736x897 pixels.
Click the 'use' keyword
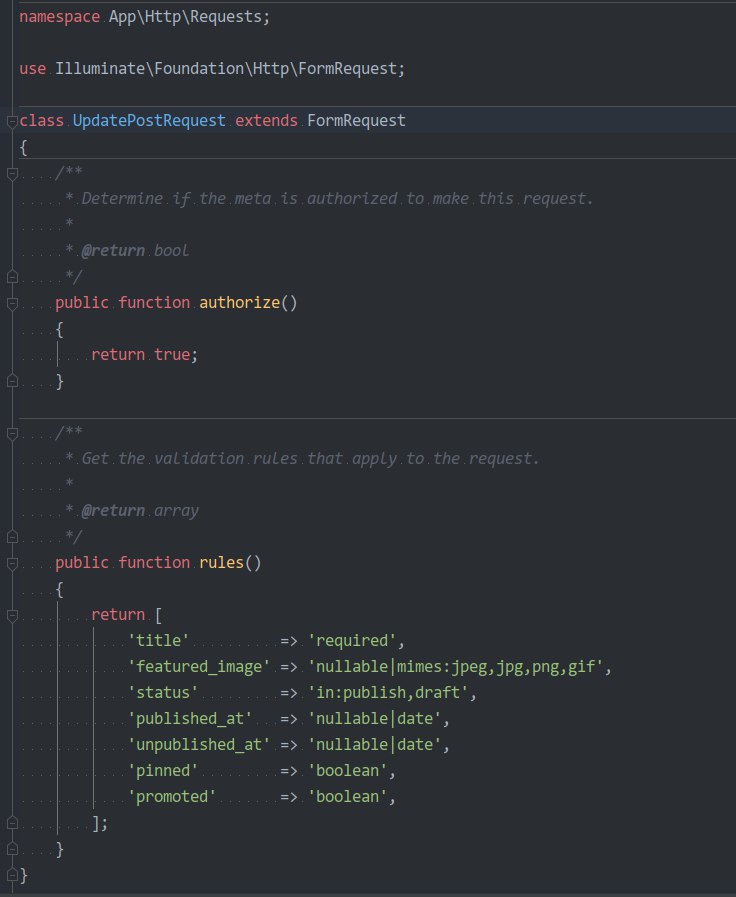[33, 69]
